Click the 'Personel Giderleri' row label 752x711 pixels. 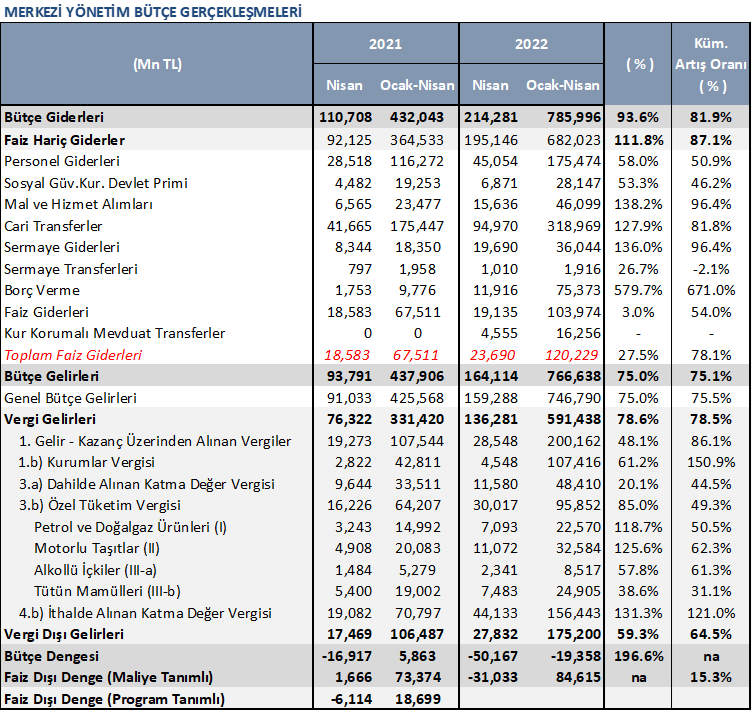(62, 161)
